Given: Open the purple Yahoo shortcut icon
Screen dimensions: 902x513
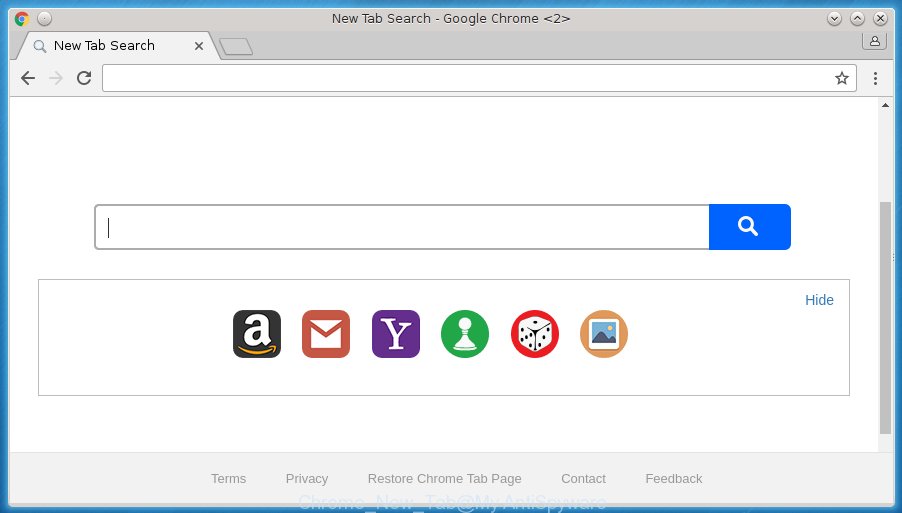Looking at the screenshot, I should click(396, 334).
